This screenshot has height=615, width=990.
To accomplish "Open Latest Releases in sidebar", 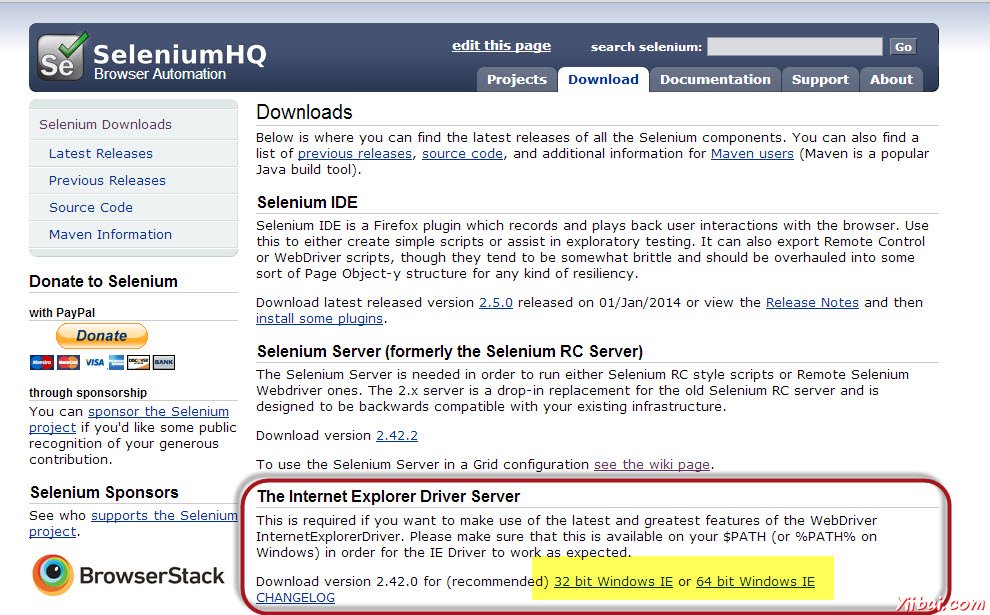I will (101, 154).
